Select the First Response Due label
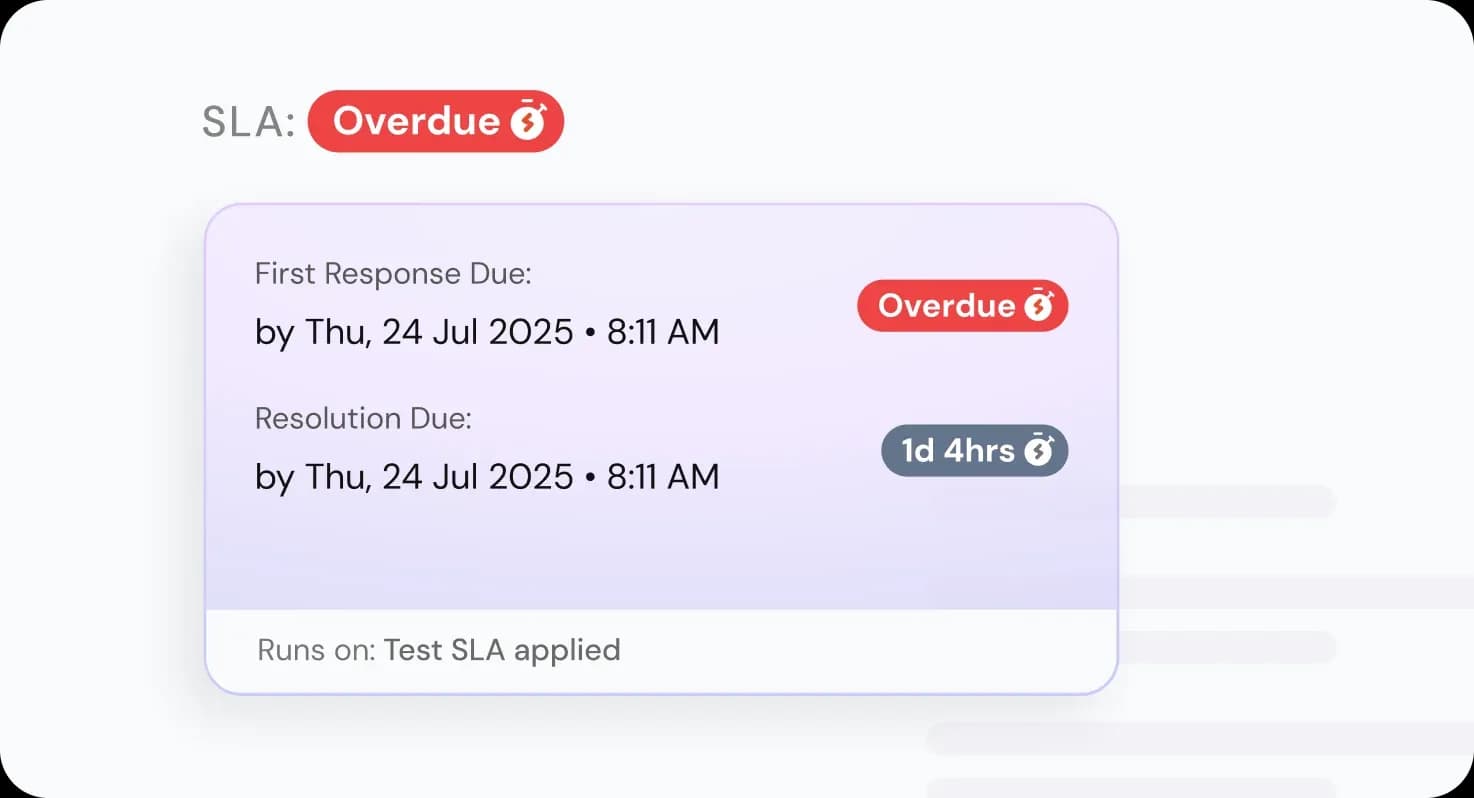The image size is (1474, 798). pyautogui.click(x=393, y=274)
